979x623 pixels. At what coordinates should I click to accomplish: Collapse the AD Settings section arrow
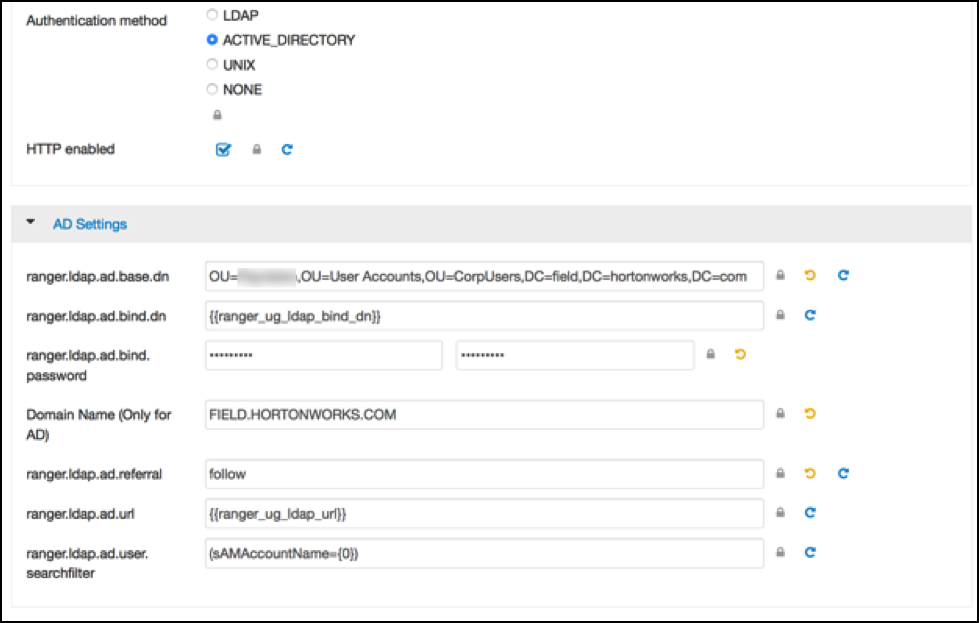[x=31, y=224]
